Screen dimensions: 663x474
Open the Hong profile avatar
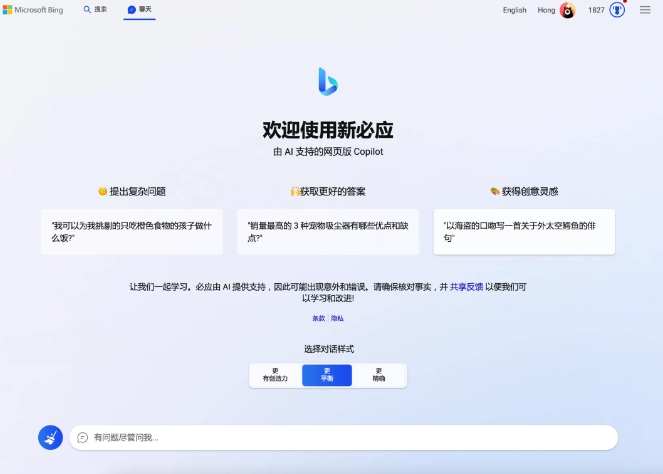pos(567,11)
